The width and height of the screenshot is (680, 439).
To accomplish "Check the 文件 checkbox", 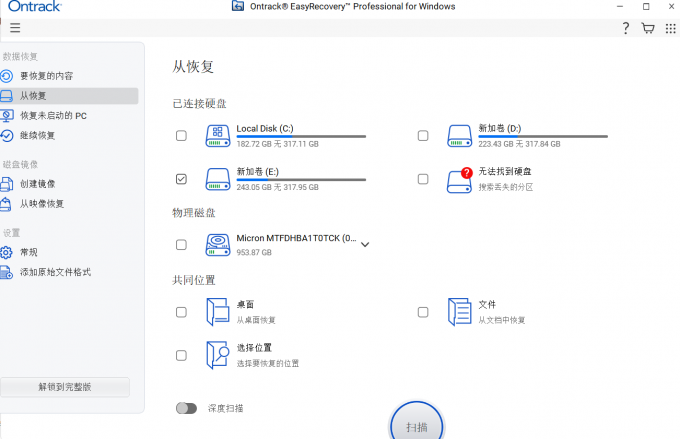I will coord(423,312).
